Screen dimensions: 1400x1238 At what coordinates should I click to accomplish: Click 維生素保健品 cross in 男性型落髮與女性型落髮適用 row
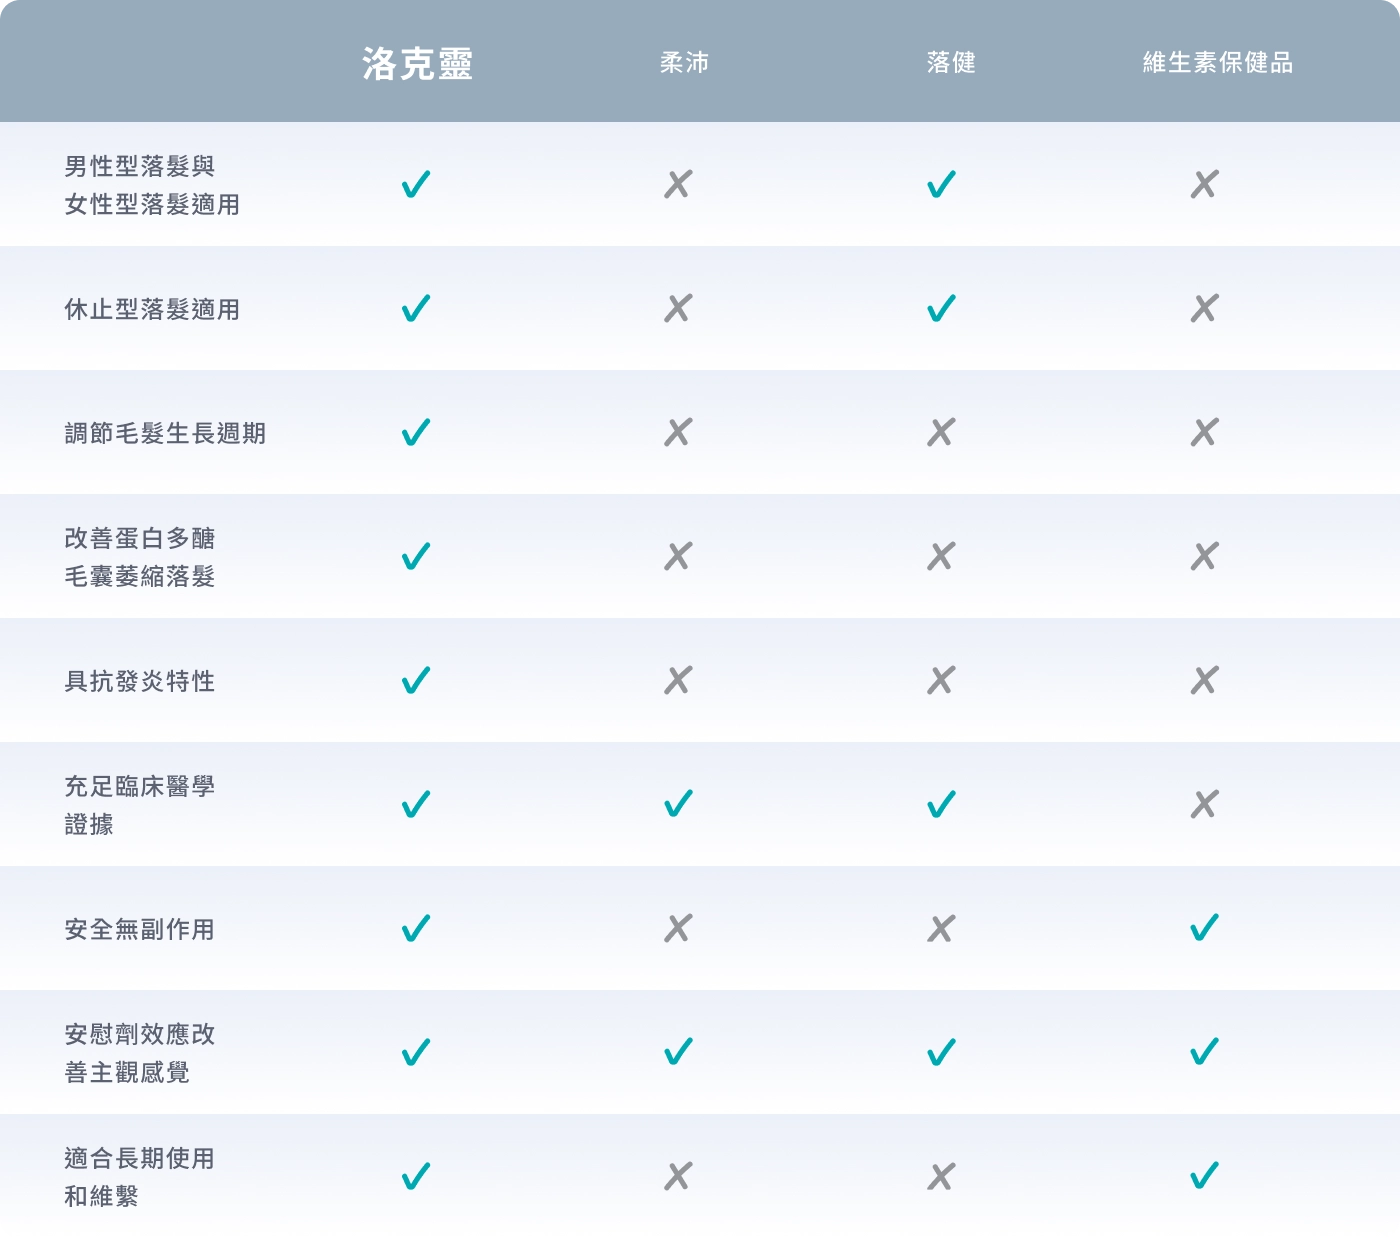click(1204, 184)
